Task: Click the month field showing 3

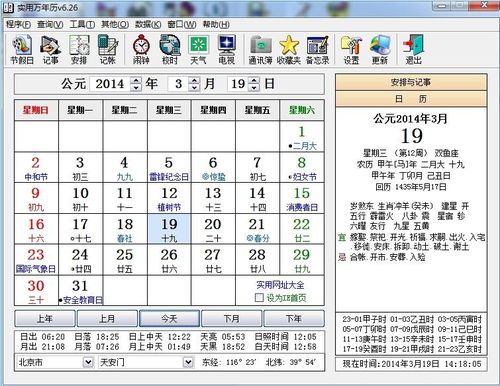Action: point(178,84)
